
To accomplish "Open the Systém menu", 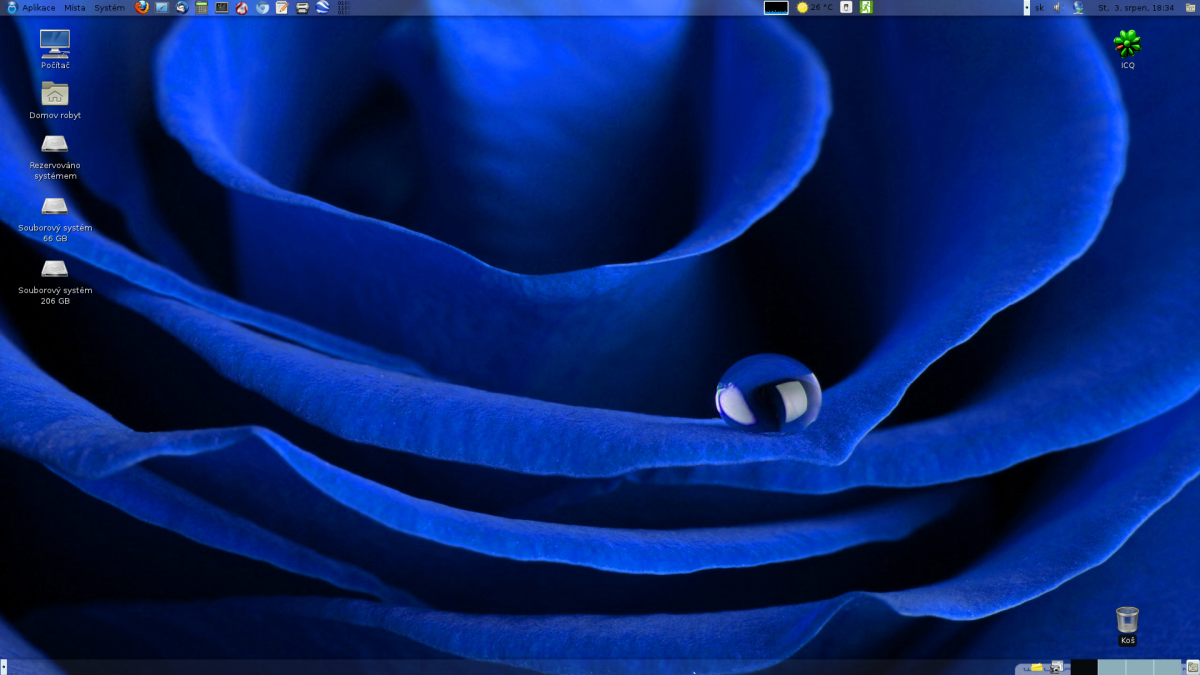I will tap(110, 7).
